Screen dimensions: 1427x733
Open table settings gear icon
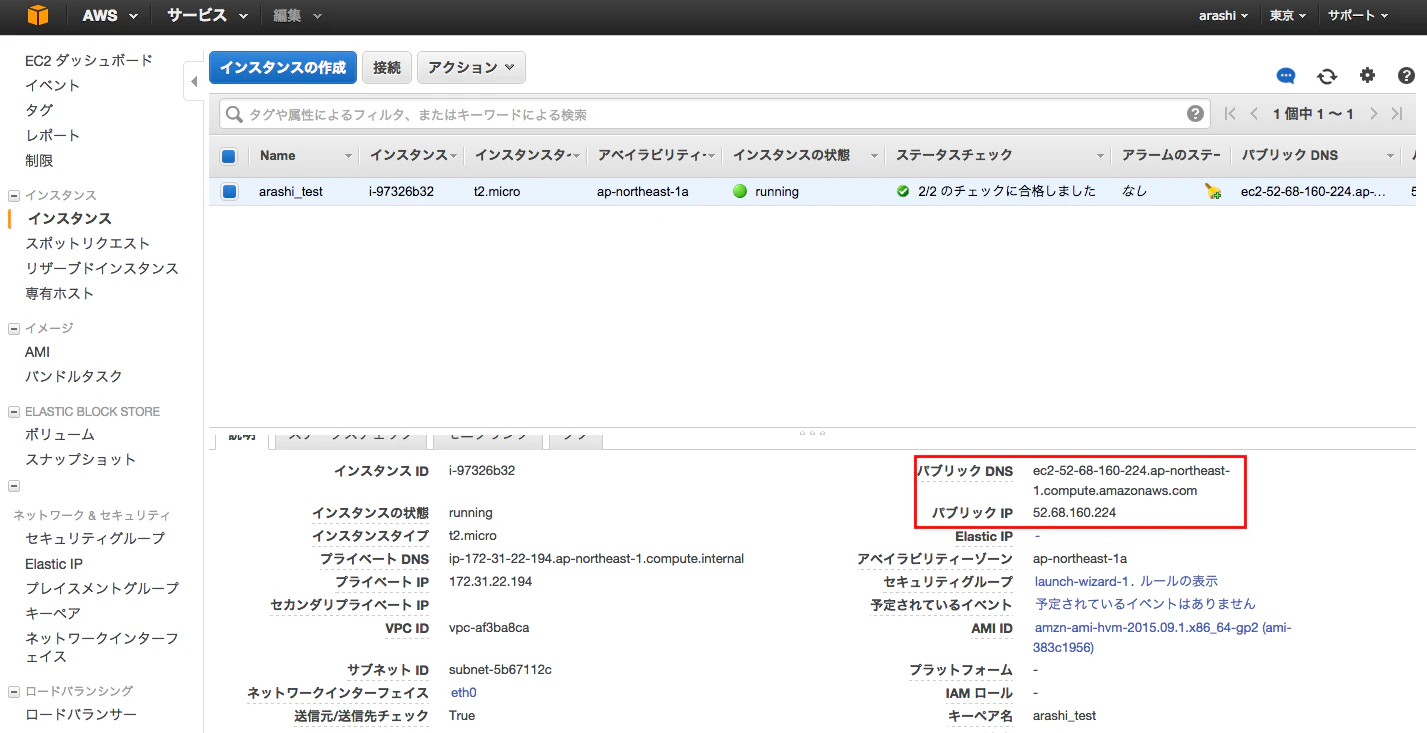(1367, 76)
